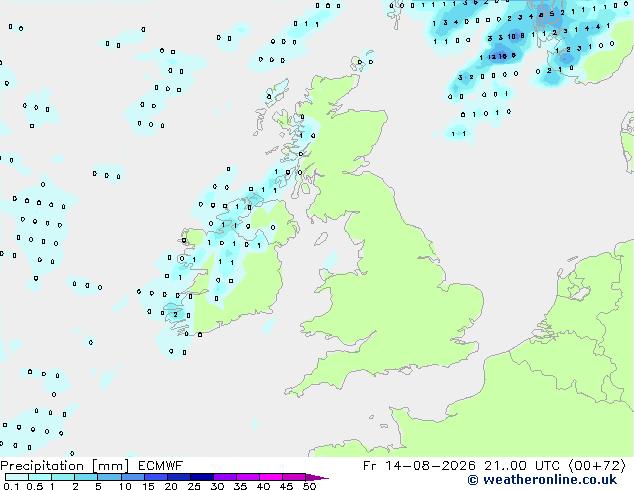This screenshot has height=490, width=634.
Task: Click the '21..00 UTC' time text
Action: (522, 466)
